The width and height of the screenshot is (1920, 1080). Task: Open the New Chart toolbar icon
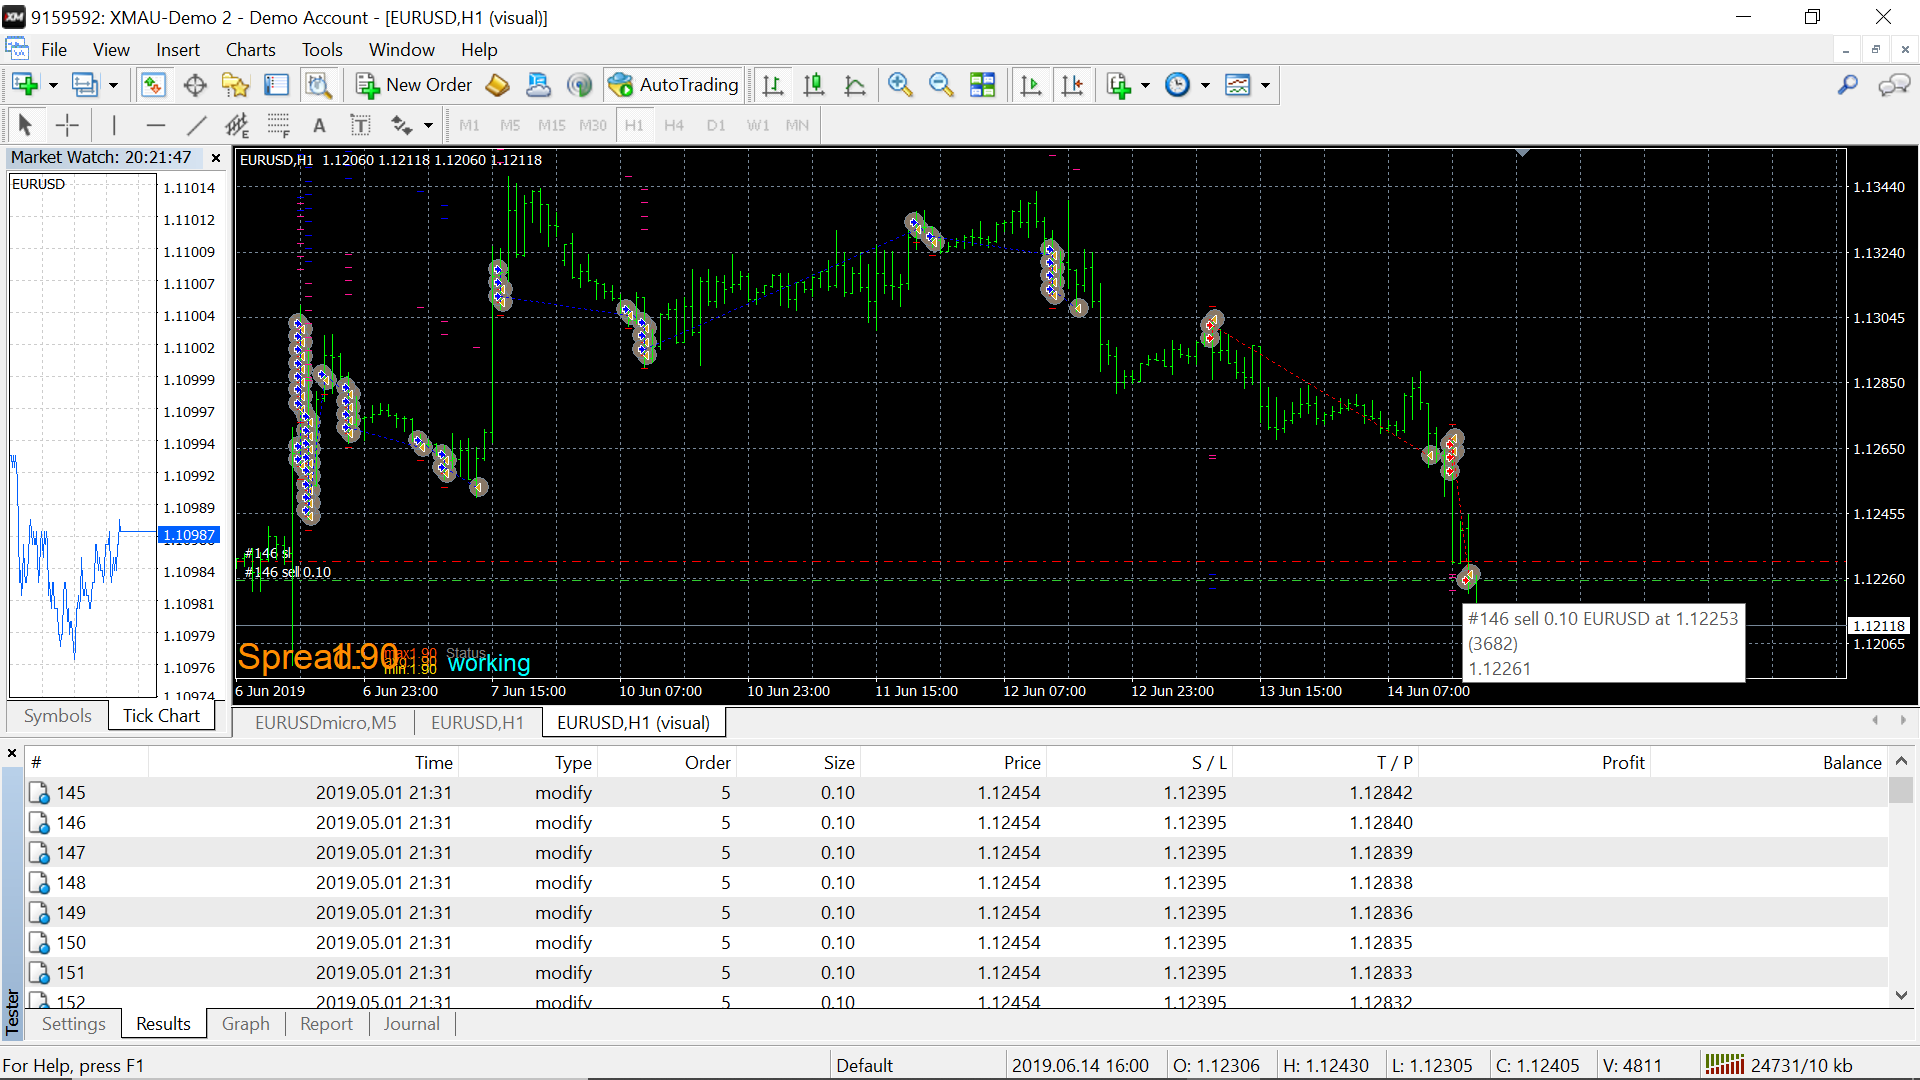tap(25, 85)
